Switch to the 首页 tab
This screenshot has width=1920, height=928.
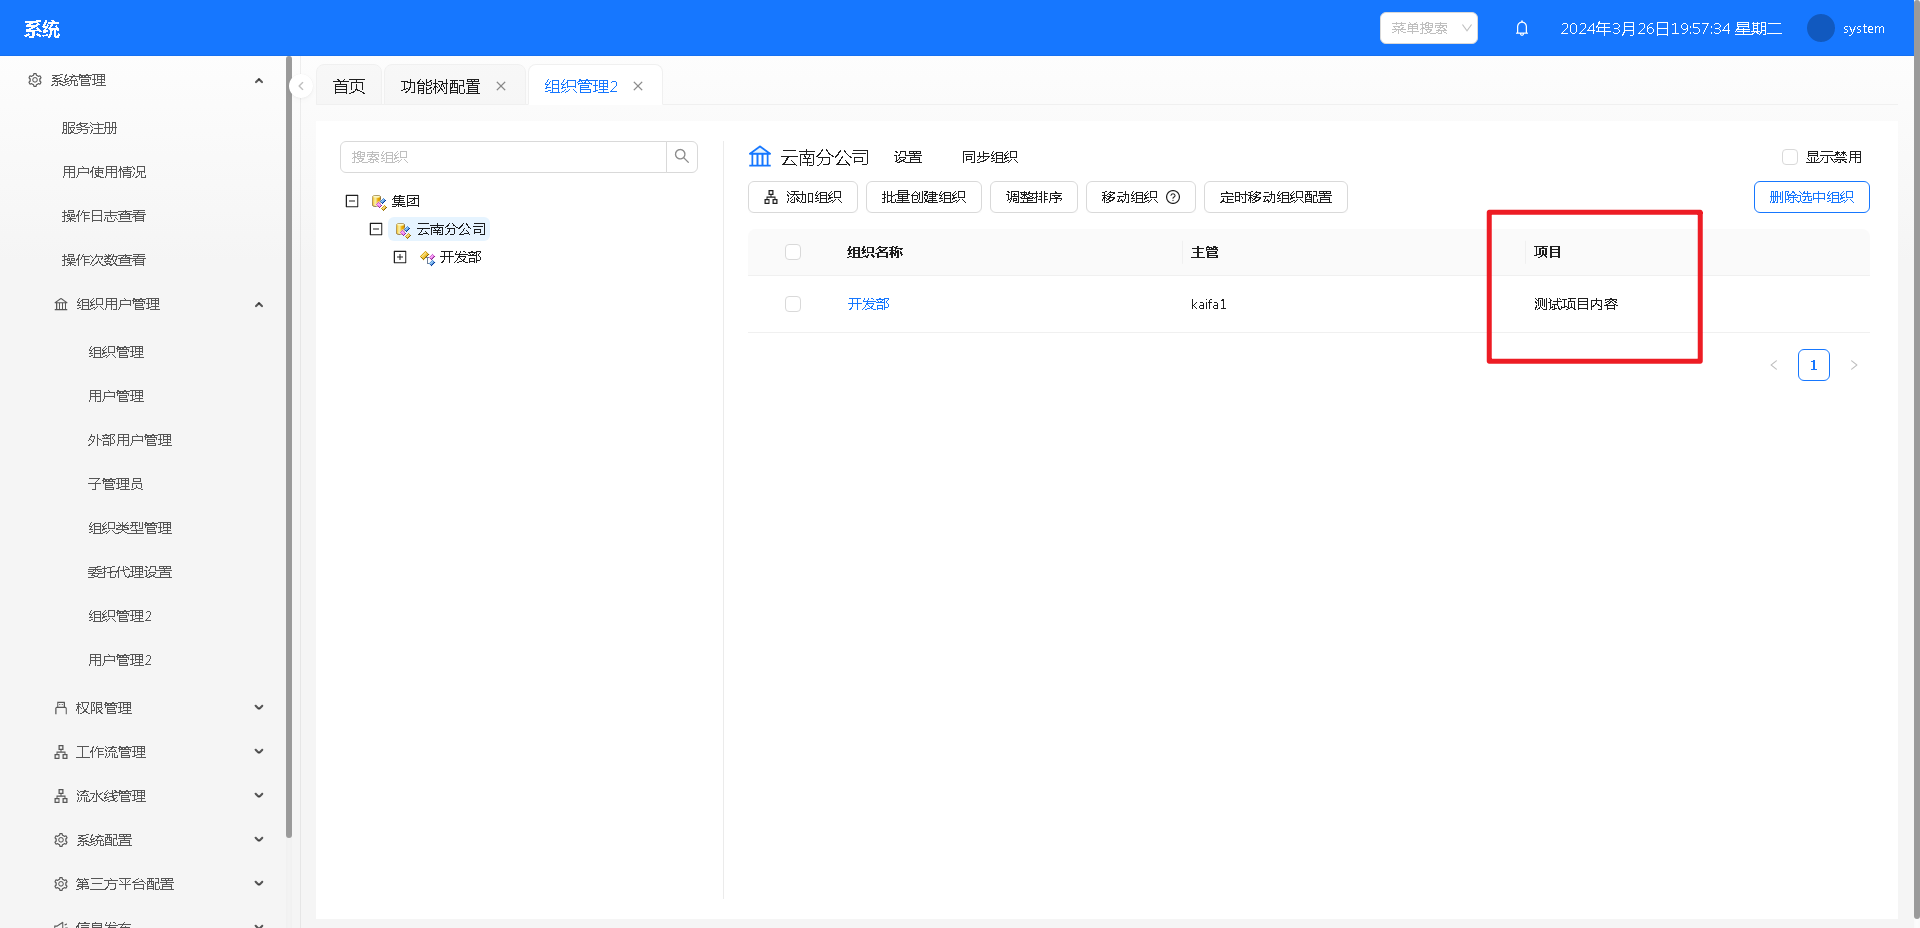coord(348,86)
